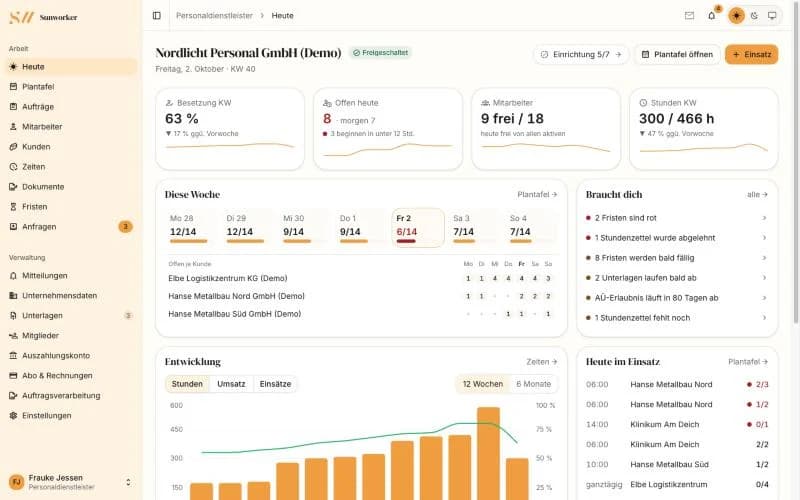
Task: Click the Plantafel öffnen button
Action: click(677, 55)
